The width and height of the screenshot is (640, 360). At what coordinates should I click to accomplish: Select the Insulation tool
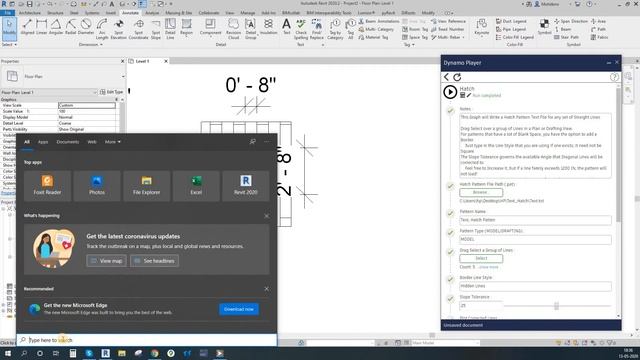(269, 27)
